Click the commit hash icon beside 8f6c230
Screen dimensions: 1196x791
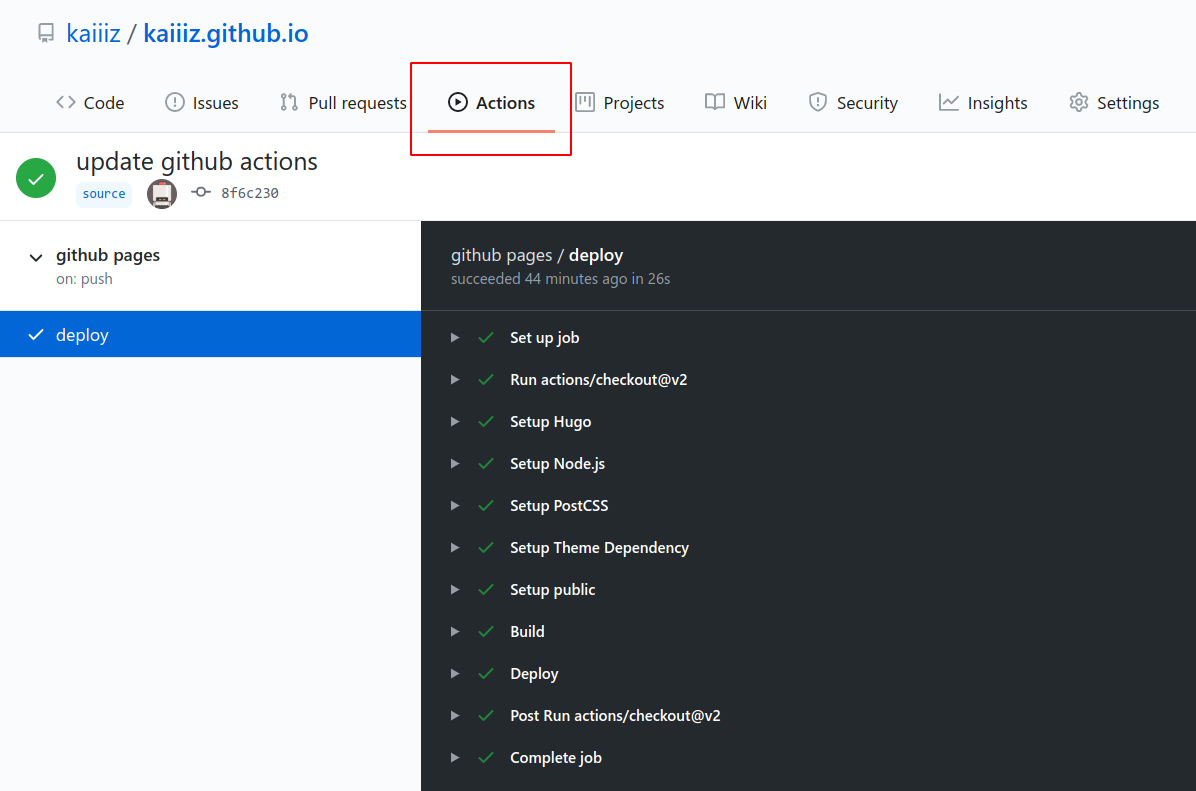(x=201, y=193)
